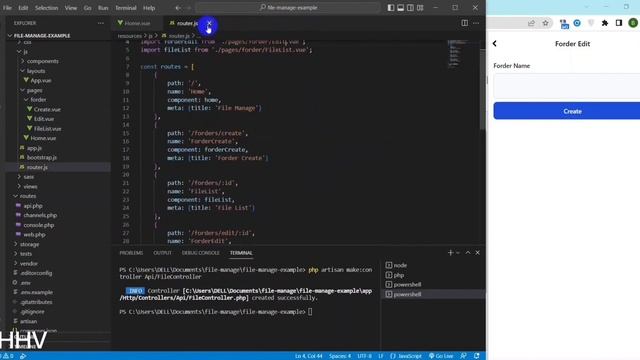Image resolution: width=640 pixels, height=360 pixels.
Task: Open editor more actions menu
Action: [476, 23]
